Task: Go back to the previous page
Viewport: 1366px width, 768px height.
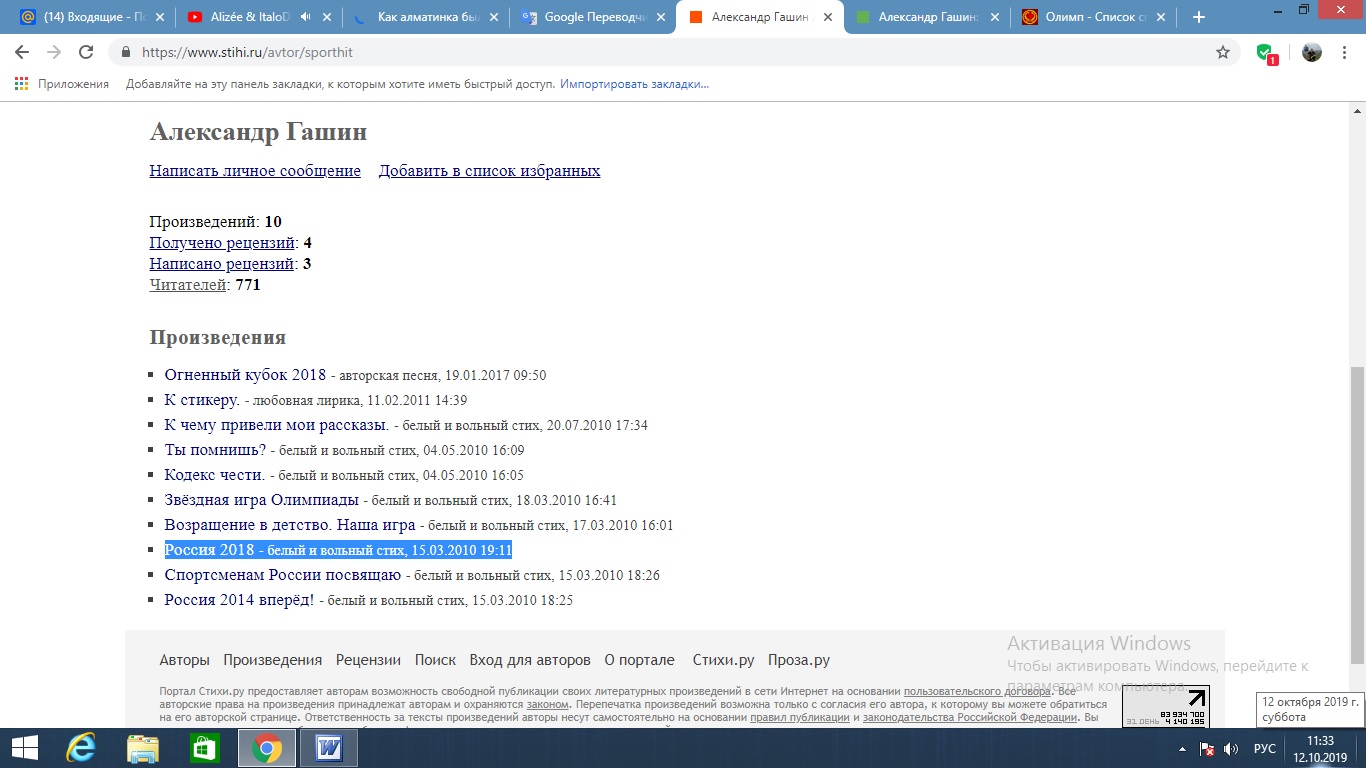Action: (x=22, y=53)
